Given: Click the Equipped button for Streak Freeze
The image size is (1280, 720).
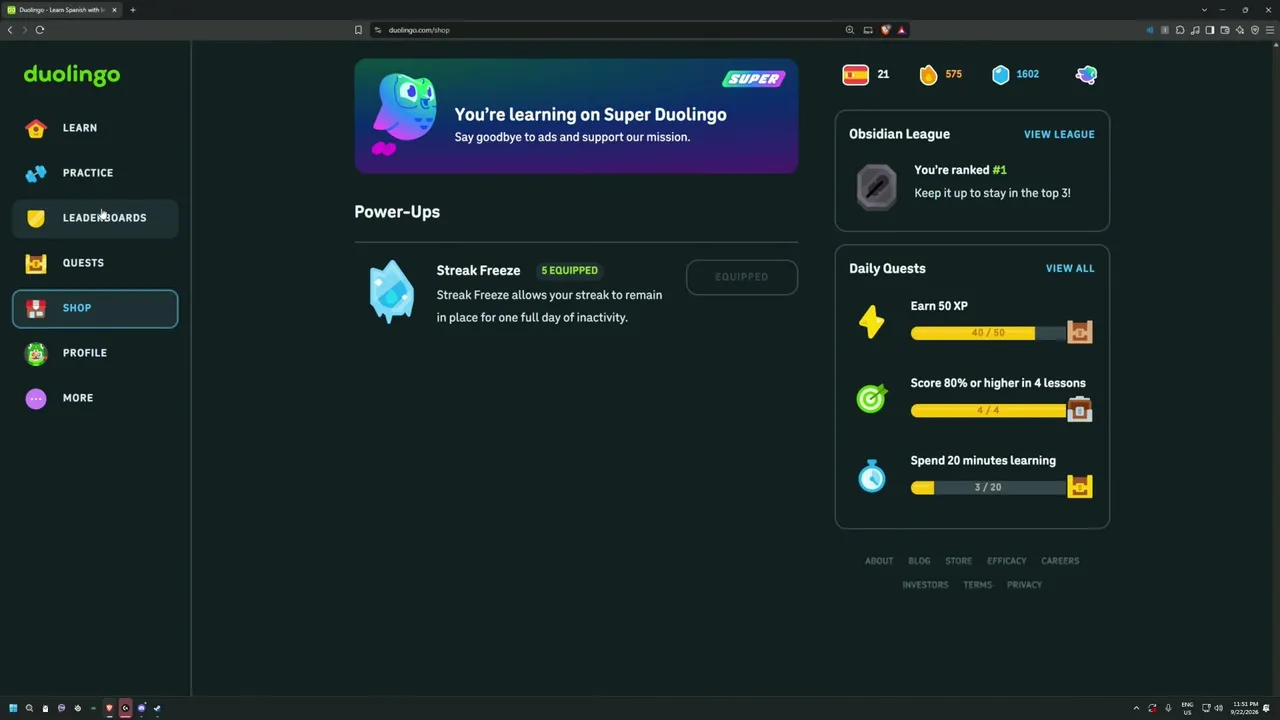Looking at the screenshot, I should pos(742,277).
